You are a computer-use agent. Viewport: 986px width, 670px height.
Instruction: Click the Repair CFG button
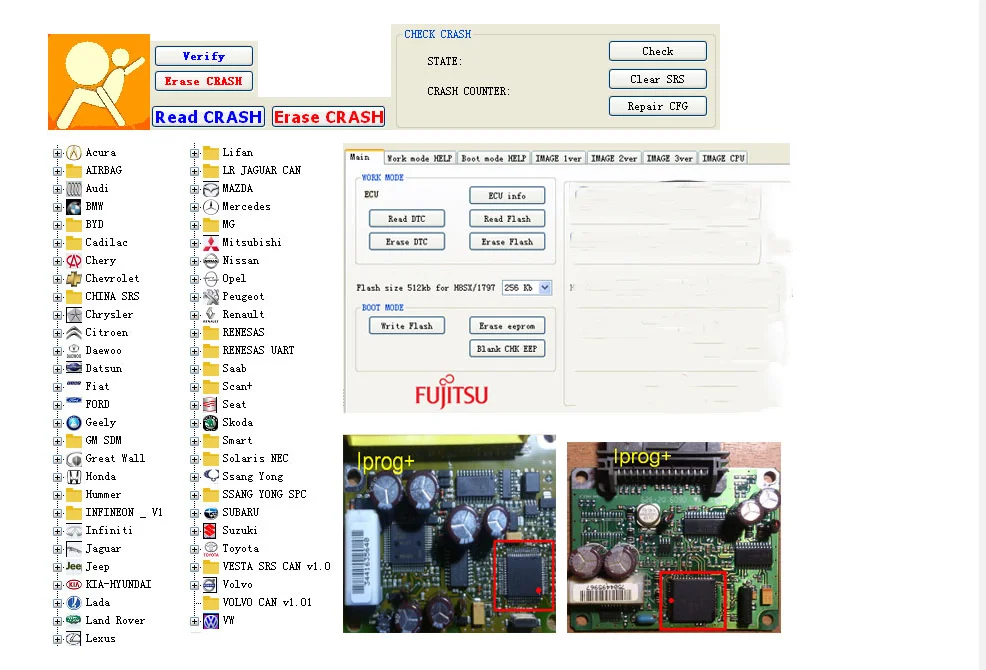tap(658, 106)
